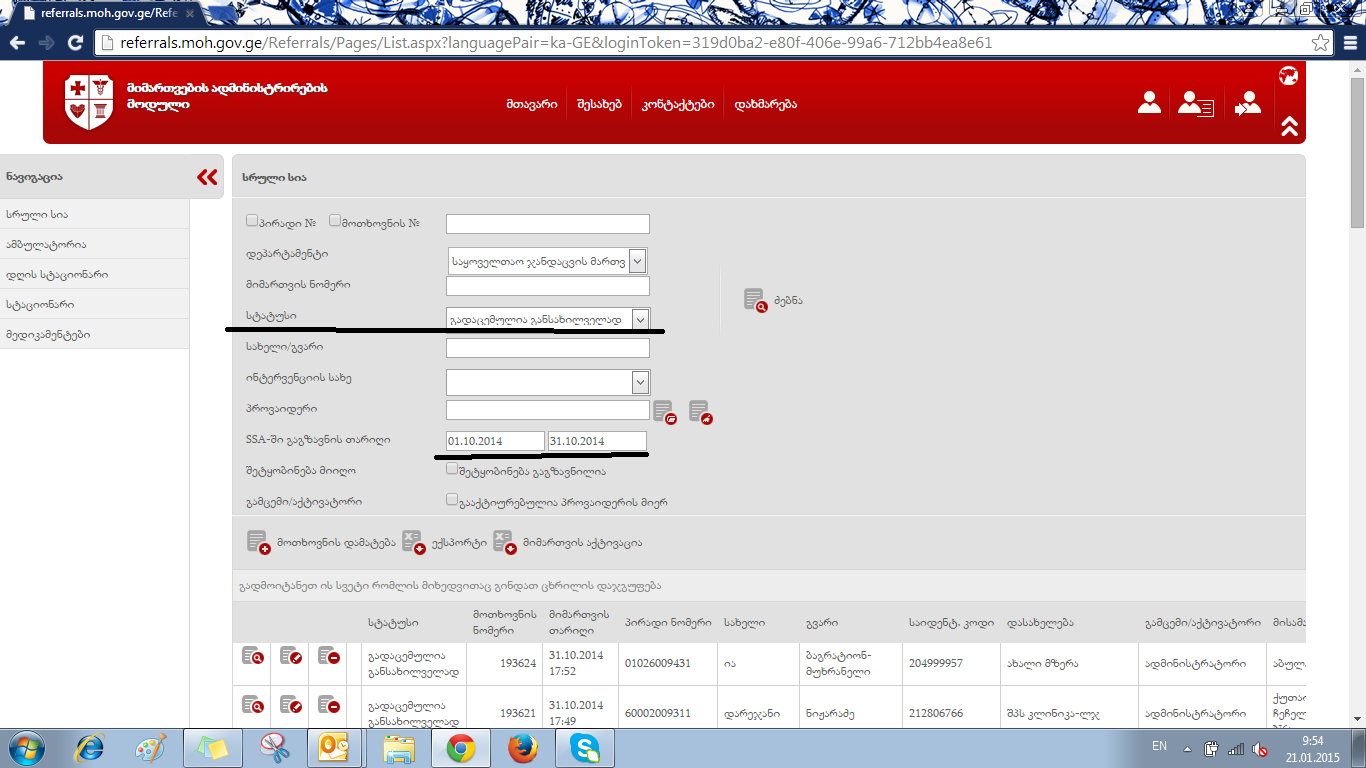
Task: Click the view icon in row 193624
Action: click(252, 656)
